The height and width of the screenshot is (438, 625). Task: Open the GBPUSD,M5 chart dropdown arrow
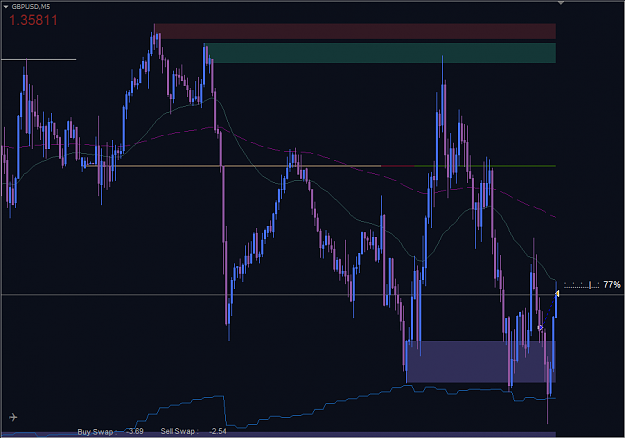click(x=6, y=7)
